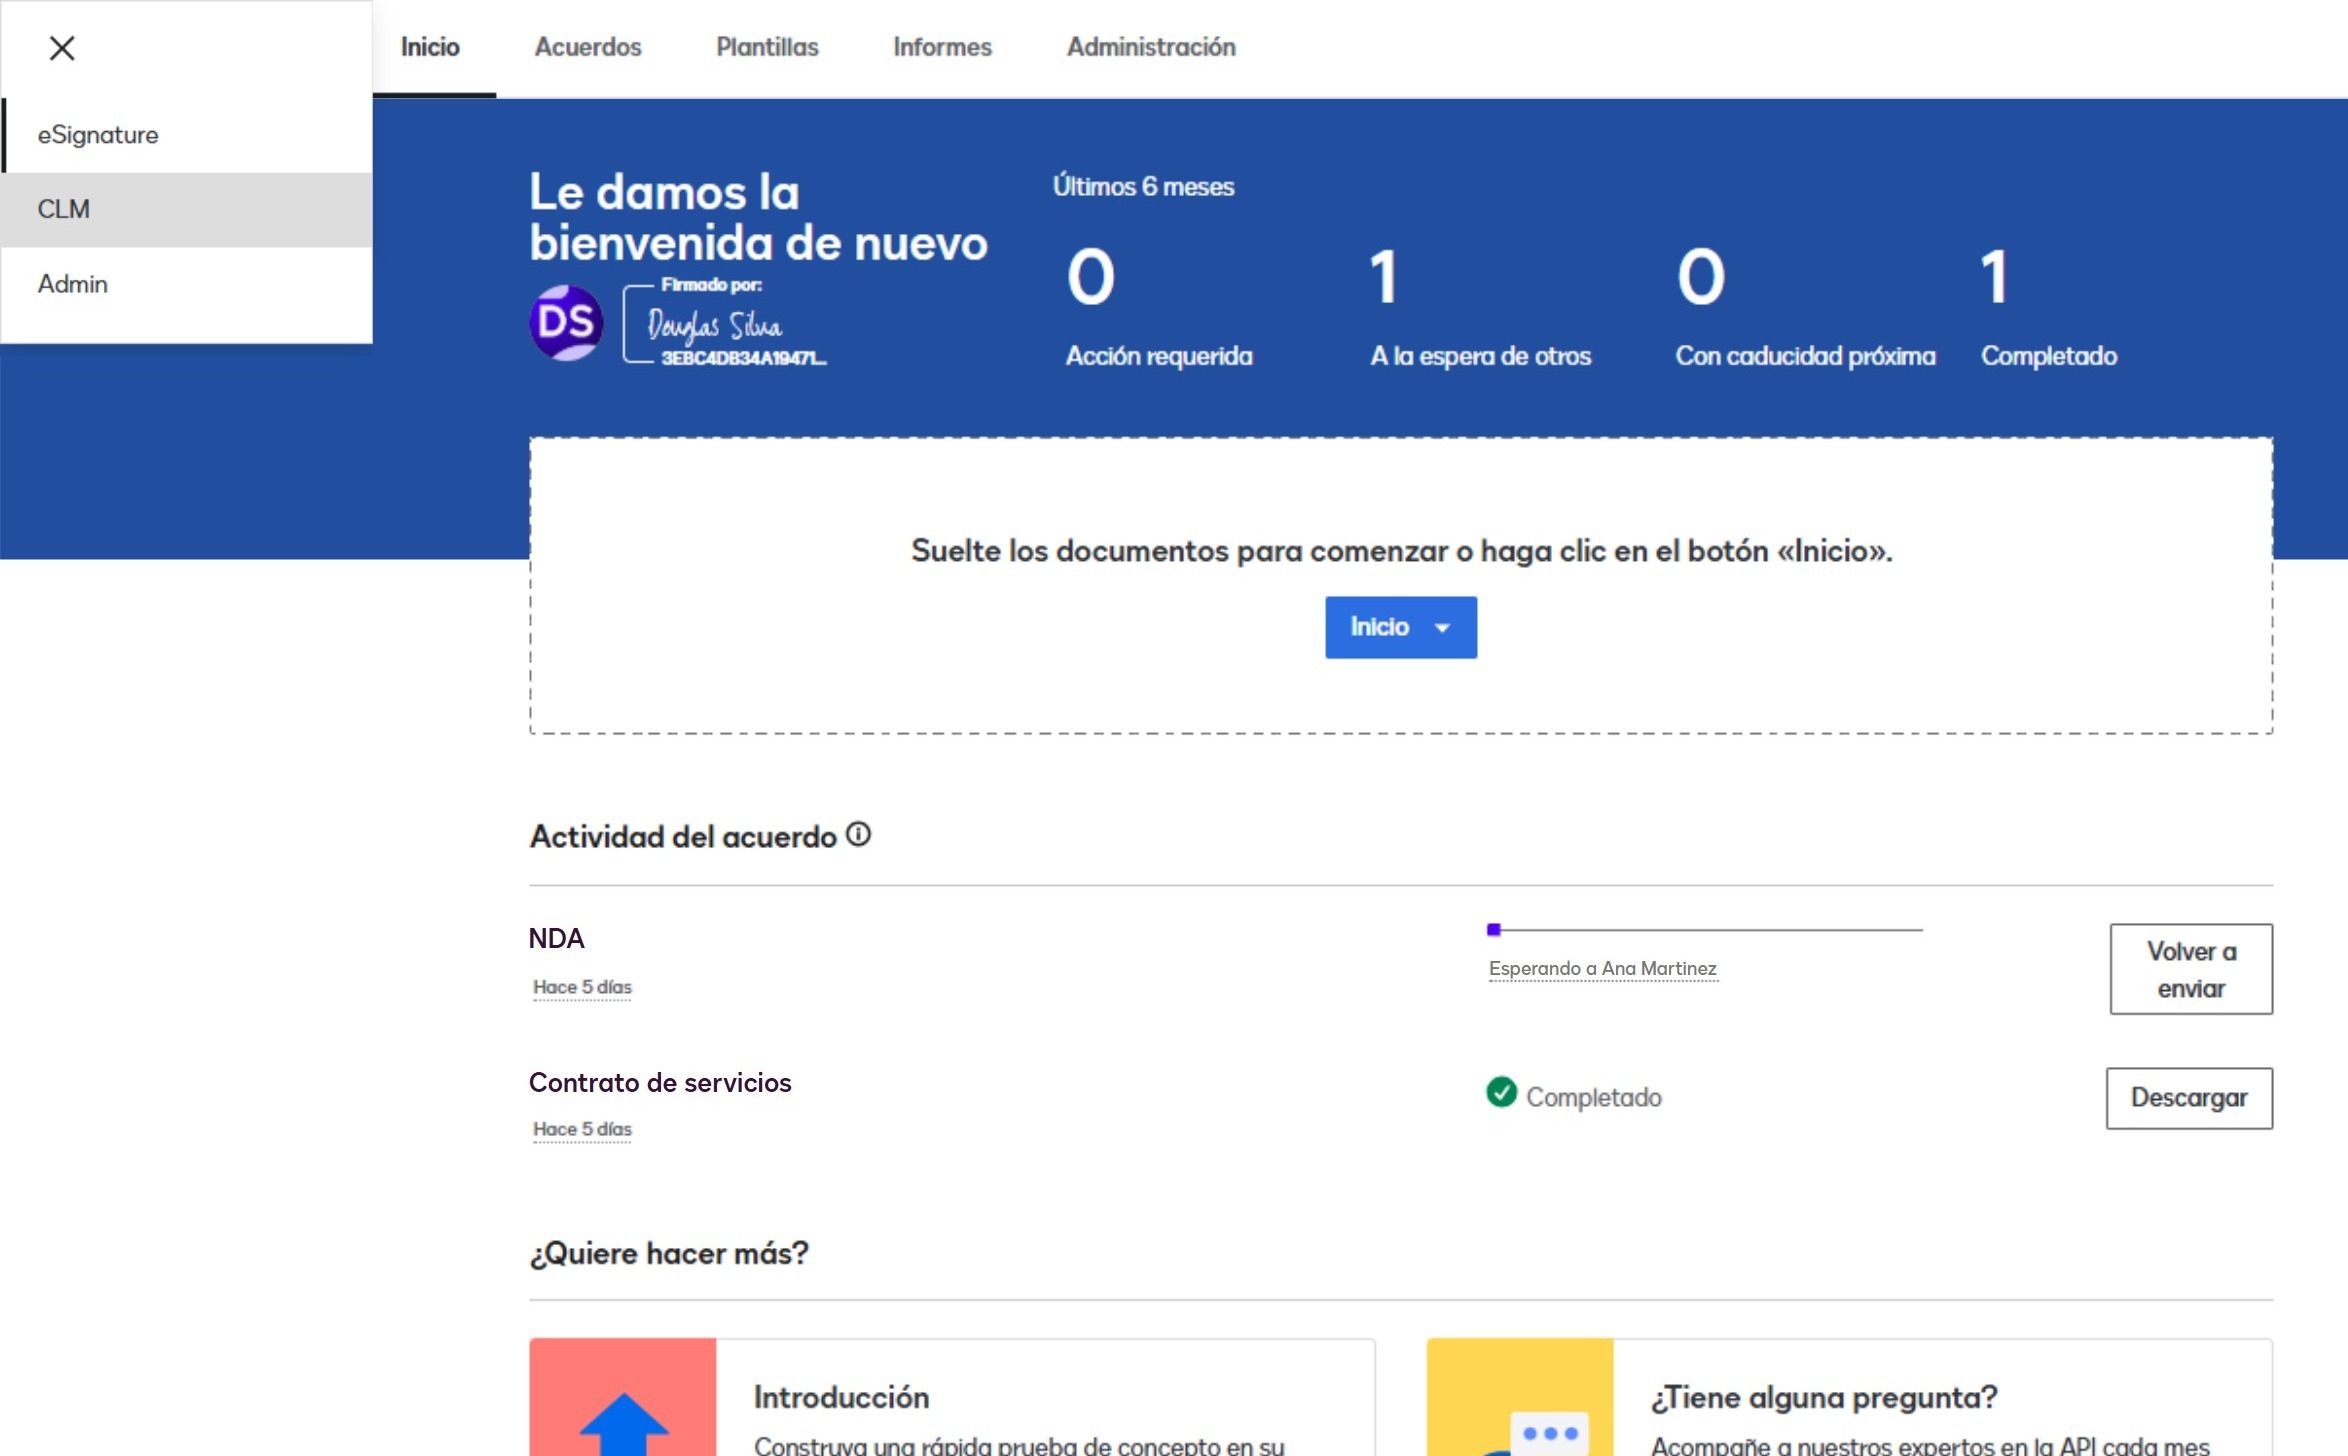Switch to CLM in the app switcher

pos(64,209)
